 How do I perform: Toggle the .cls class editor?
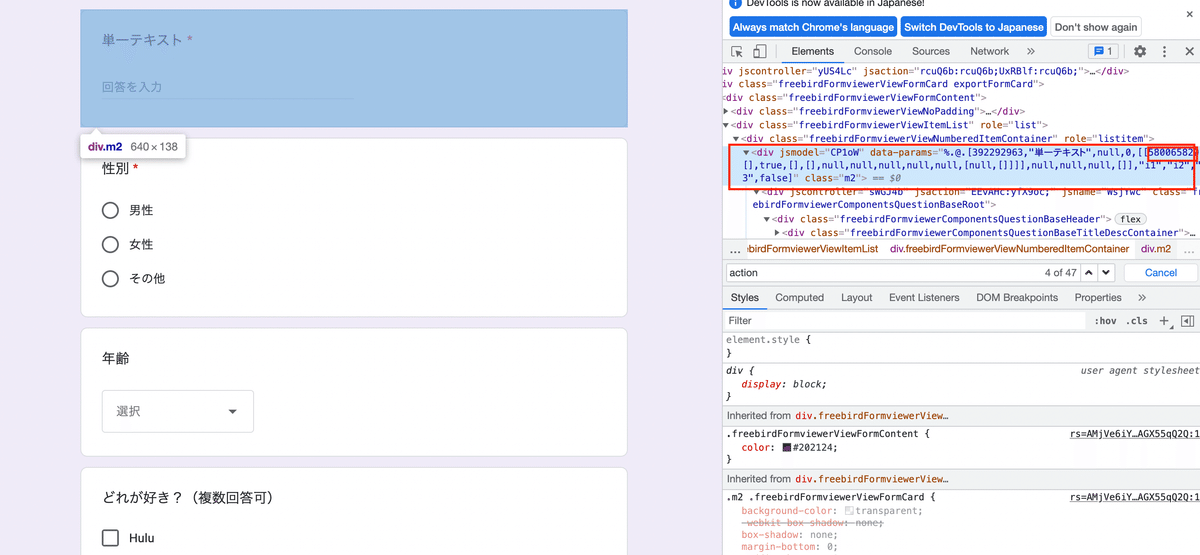[1137, 321]
